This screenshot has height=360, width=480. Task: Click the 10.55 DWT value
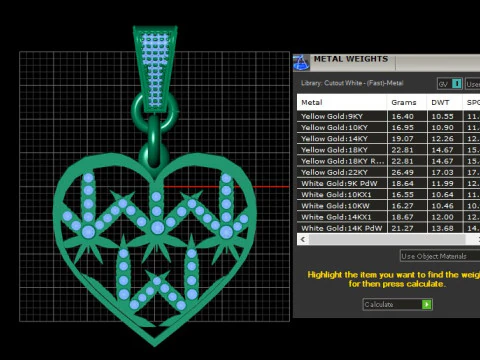pyautogui.click(x=442, y=116)
